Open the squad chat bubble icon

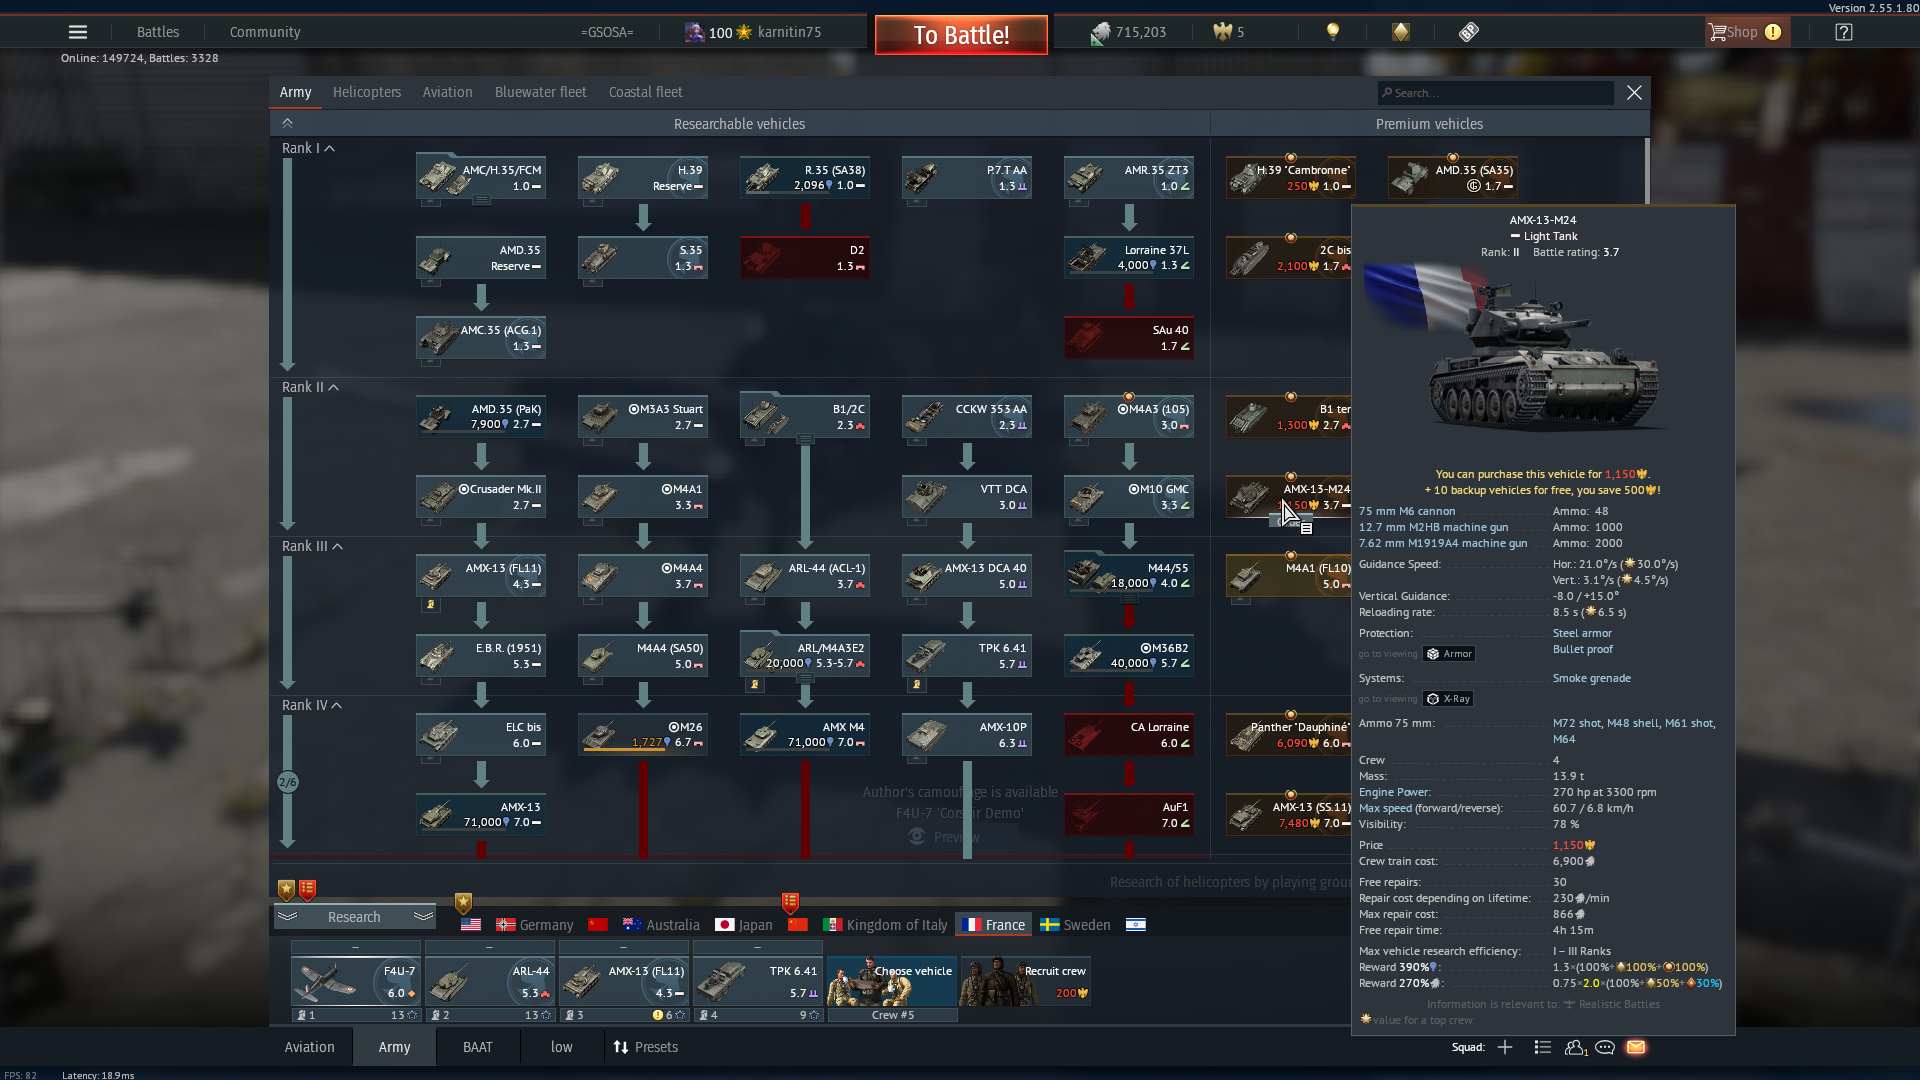pyautogui.click(x=1605, y=1047)
